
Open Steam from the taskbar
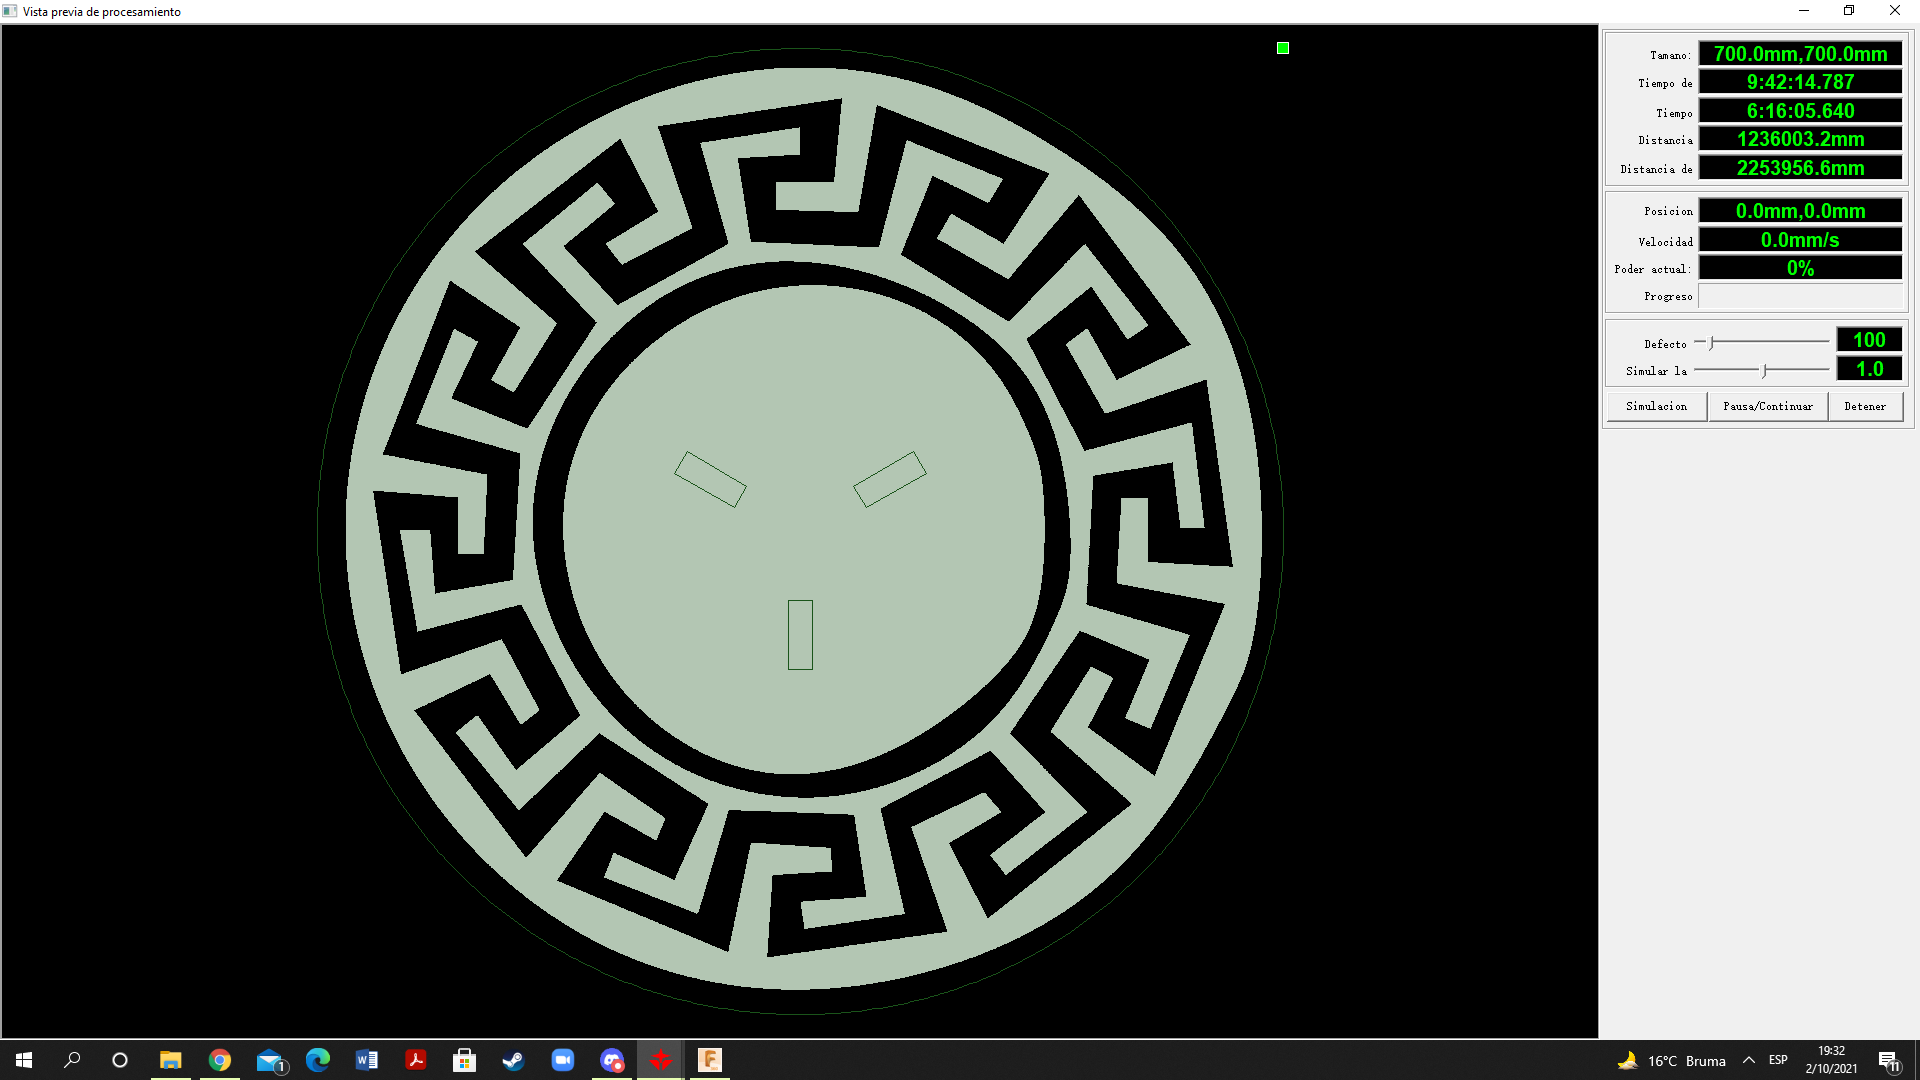[513, 1060]
